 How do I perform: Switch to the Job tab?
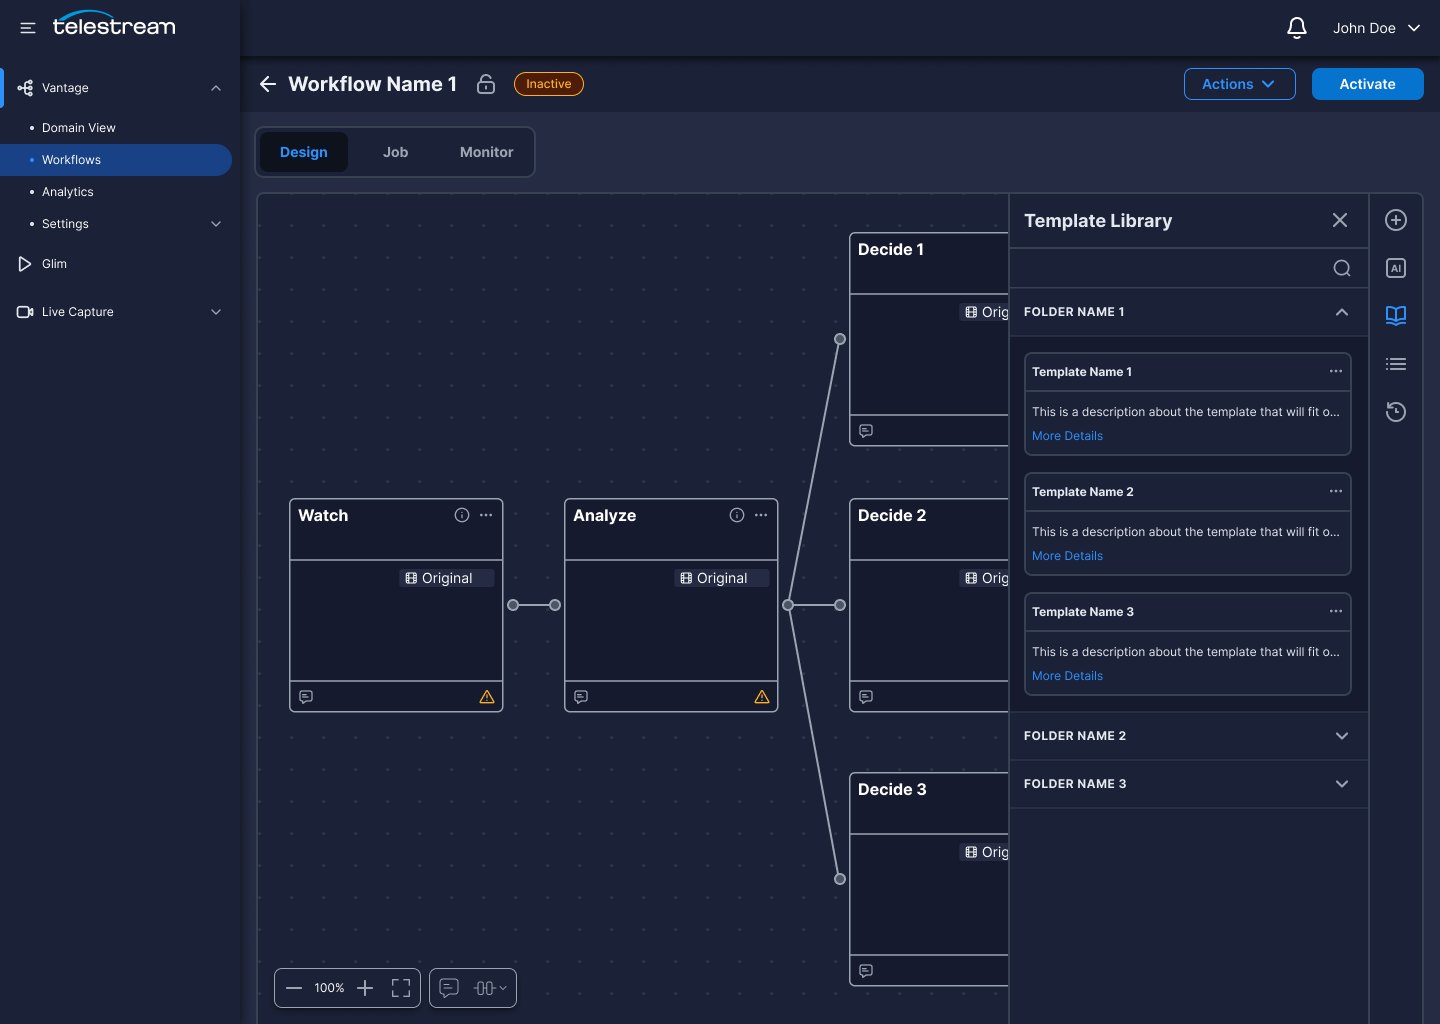click(x=395, y=152)
